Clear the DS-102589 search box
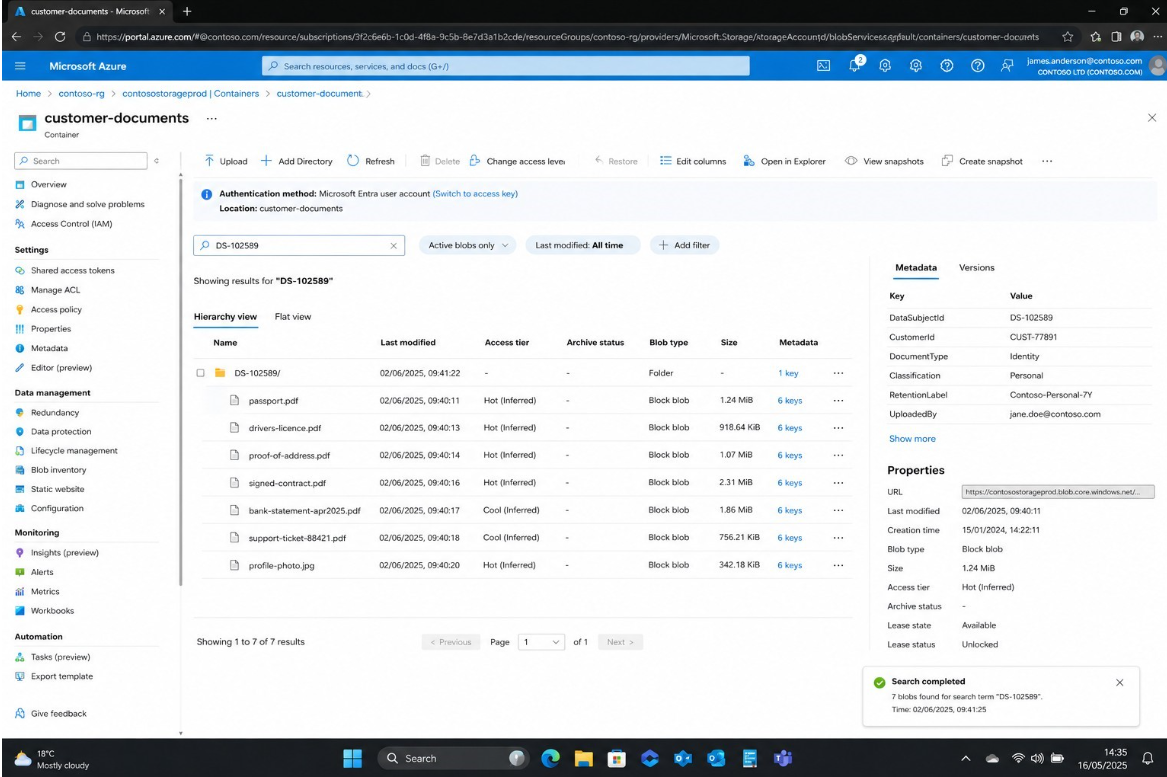The width and height of the screenshot is (1167, 777). click(394, 246)
